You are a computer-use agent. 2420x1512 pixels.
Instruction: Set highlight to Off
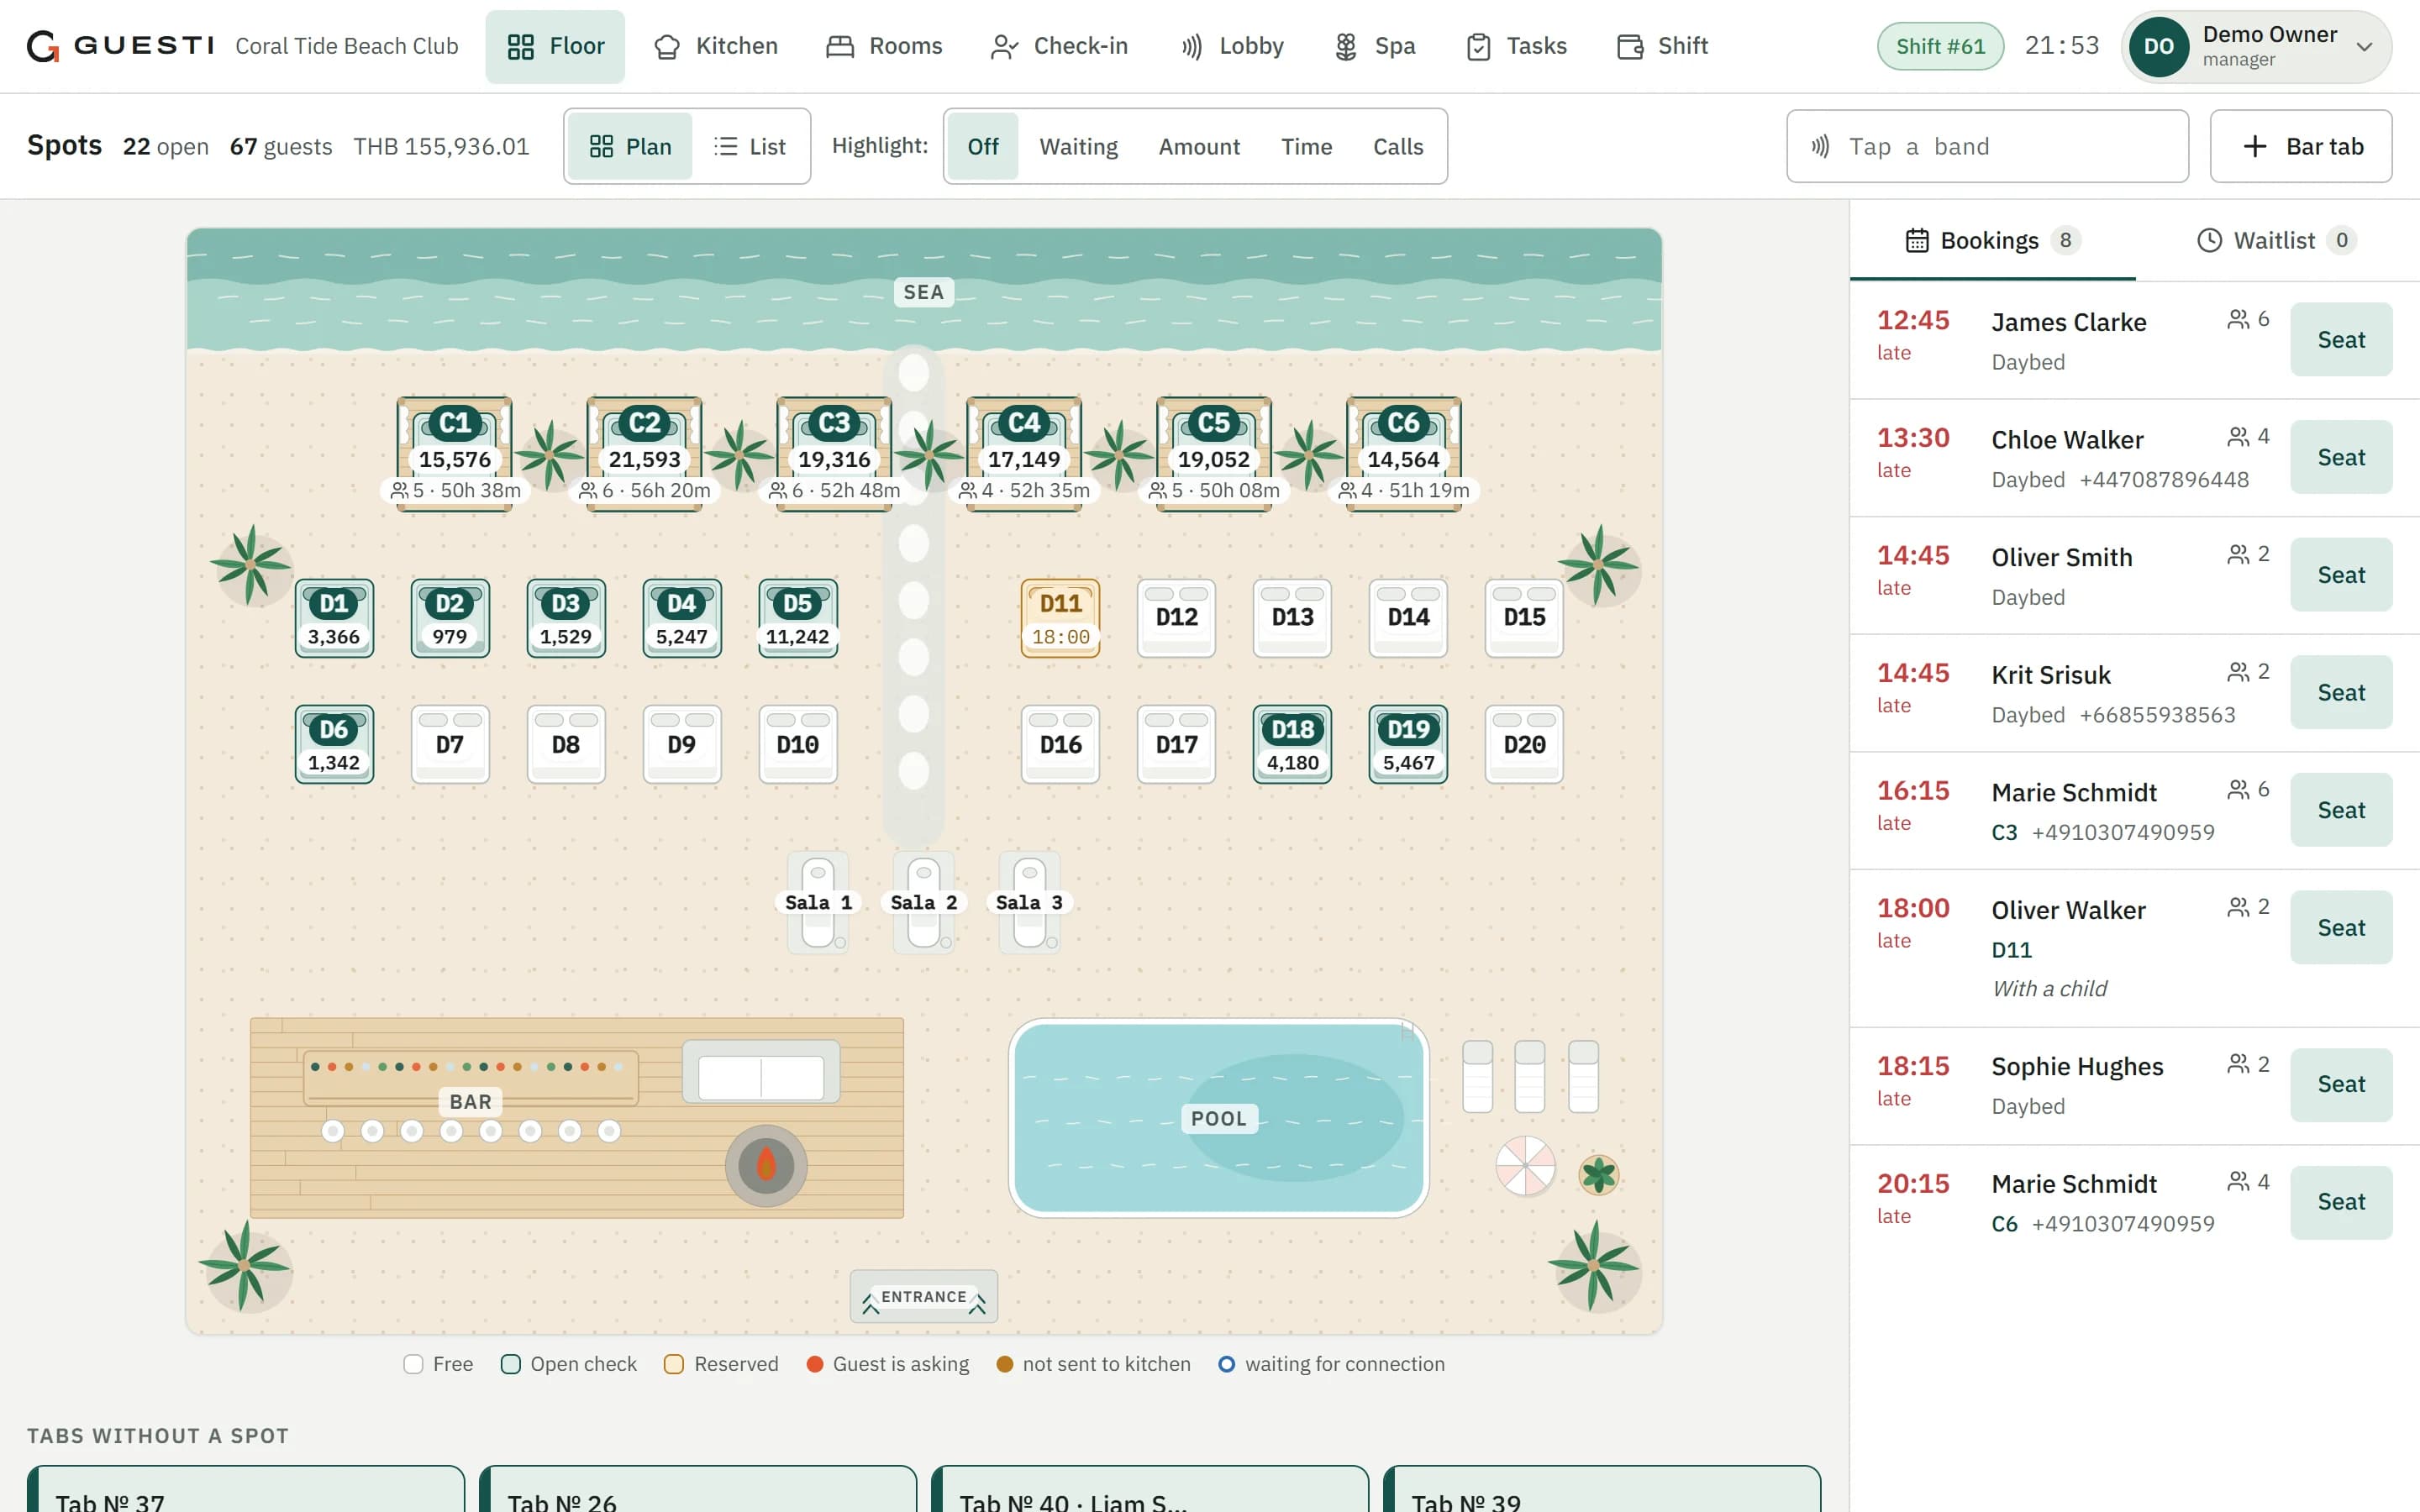click(983, 146)
